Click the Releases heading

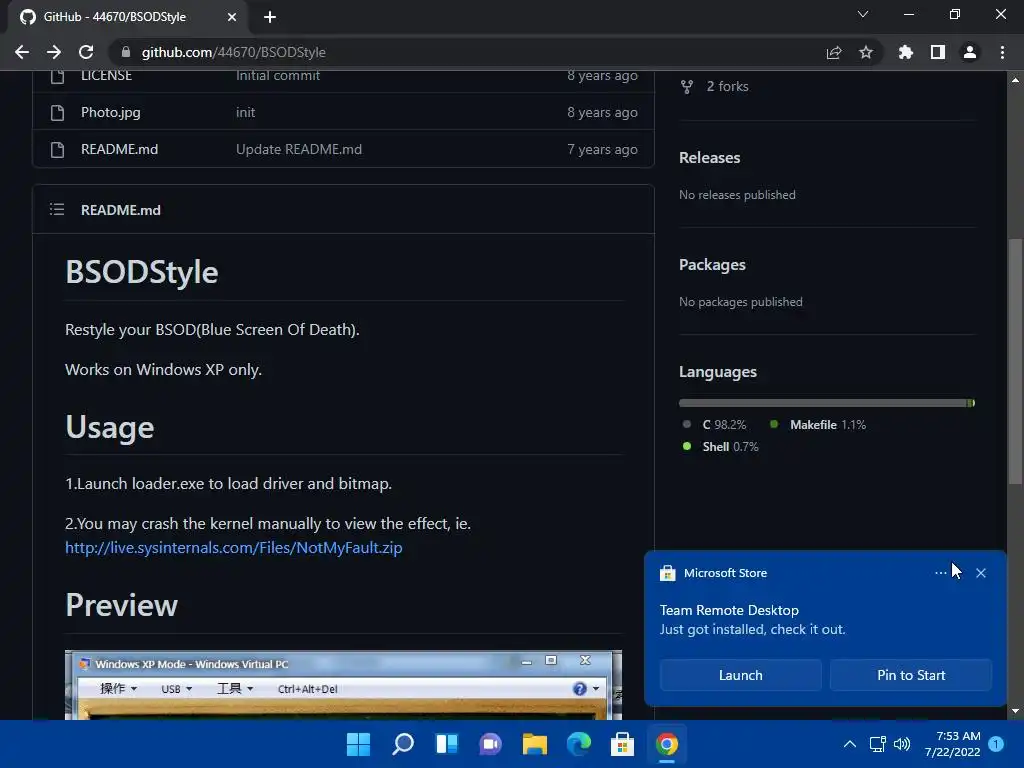tap(709, 157)
